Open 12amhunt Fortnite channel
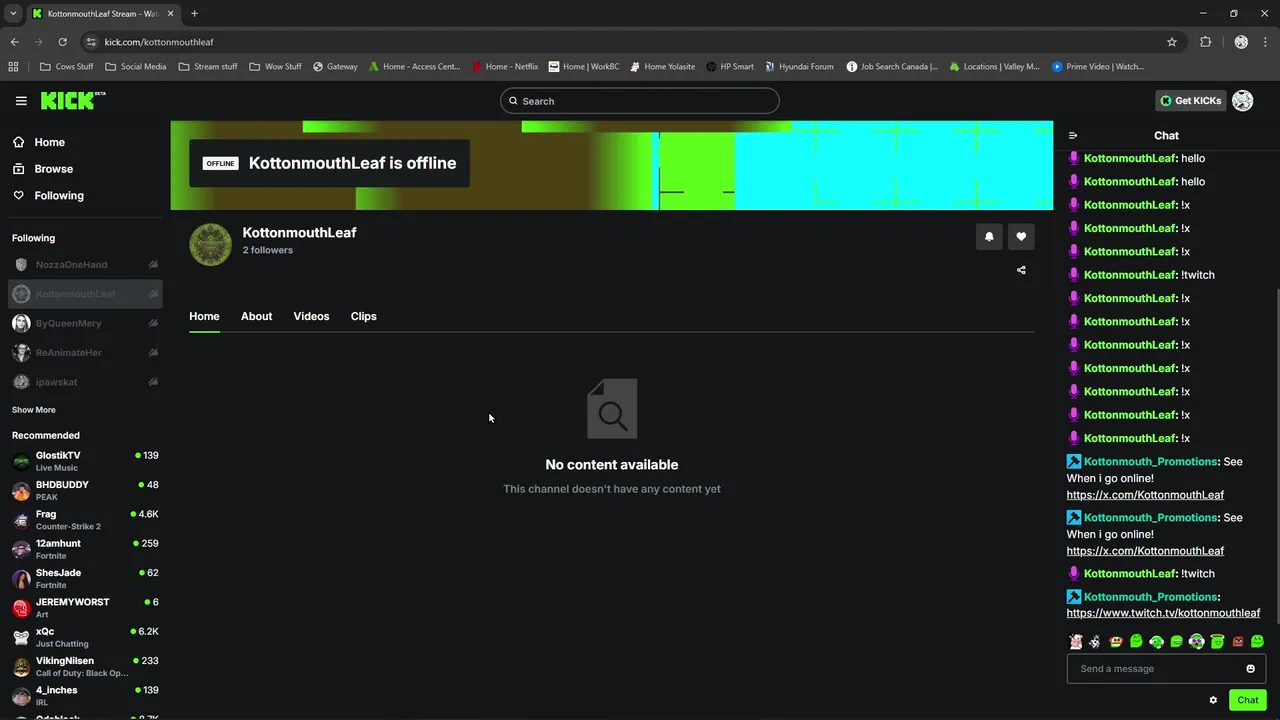Viewport: 1280px width, 720px height. tap(85, 549)
